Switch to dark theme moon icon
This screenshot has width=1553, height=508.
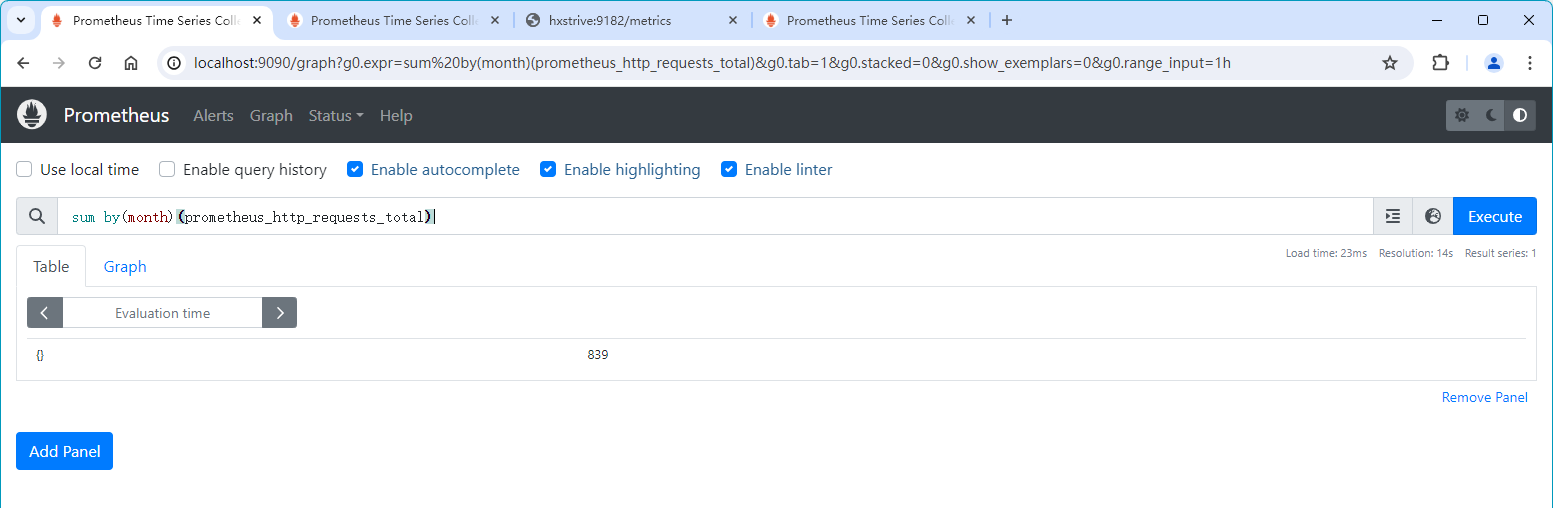pos(1491,115)
